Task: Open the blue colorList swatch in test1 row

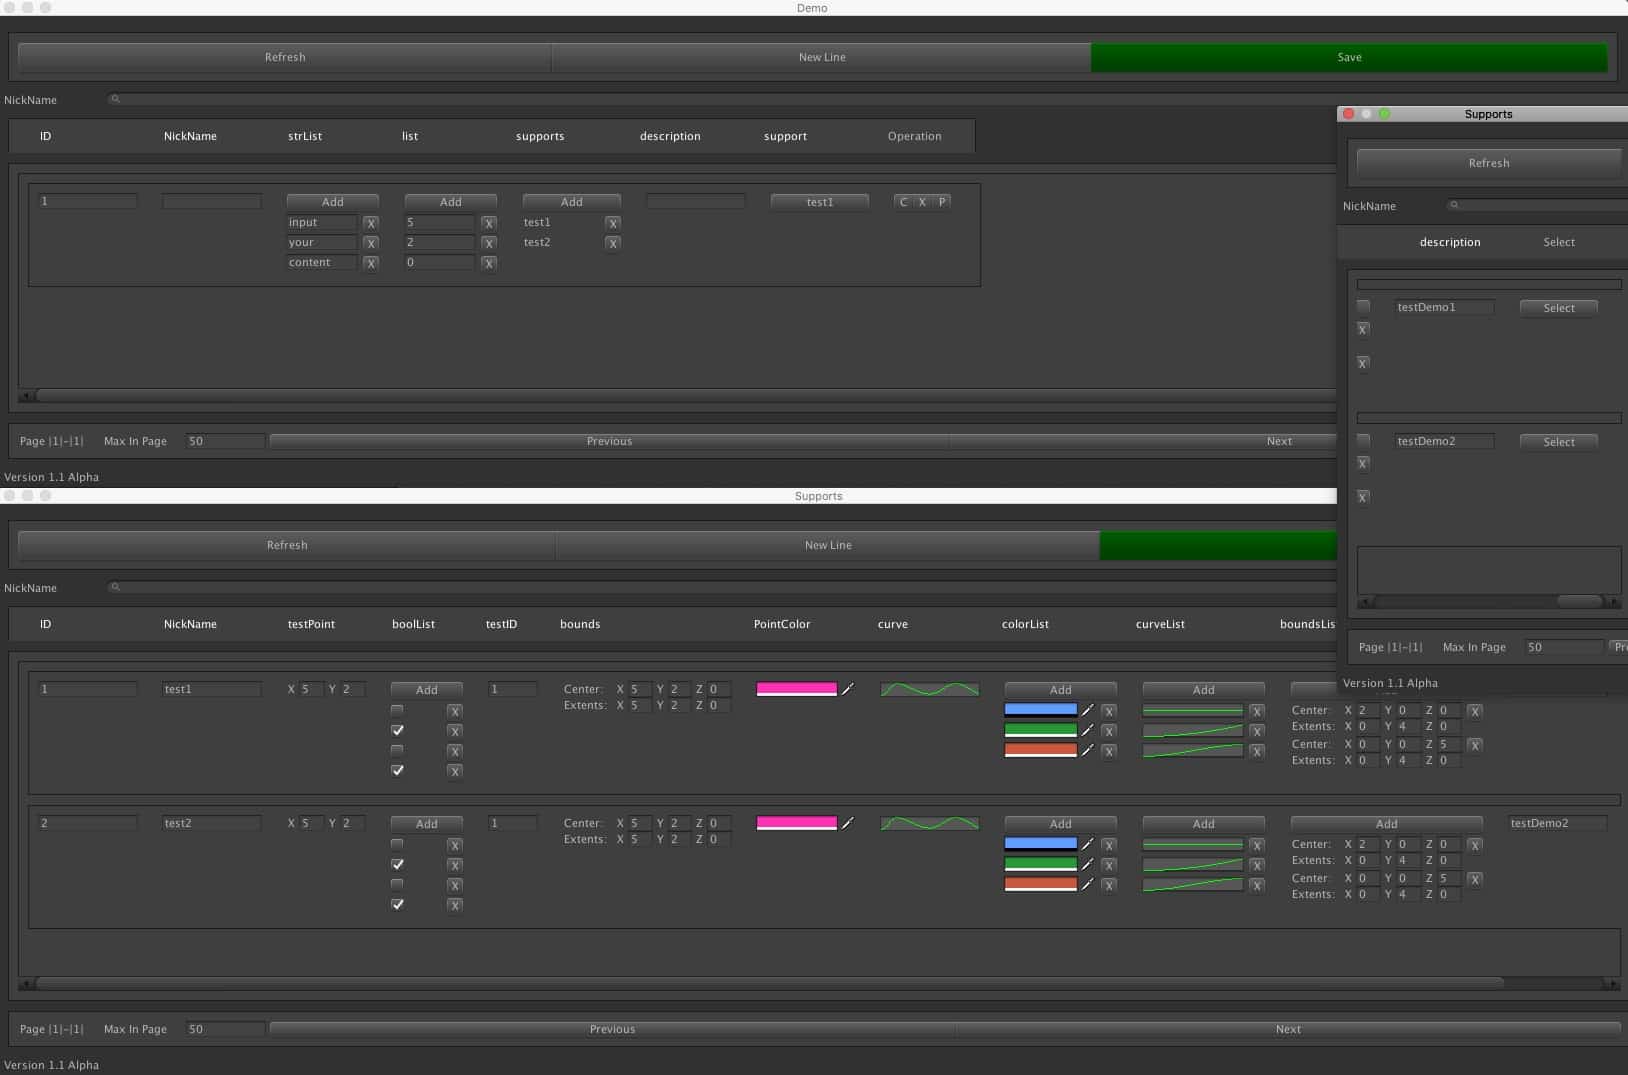Action: (1040, 710)
